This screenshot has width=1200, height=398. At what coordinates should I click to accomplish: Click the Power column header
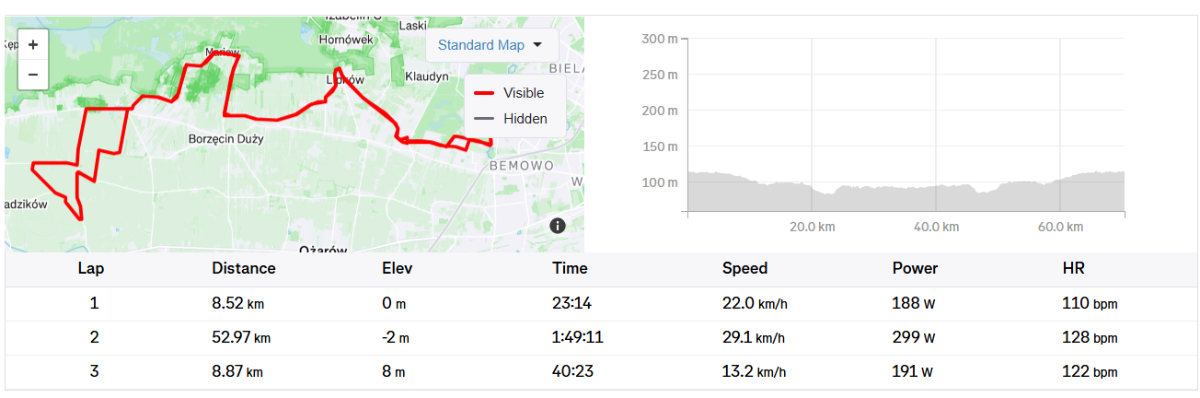point(915,268)
